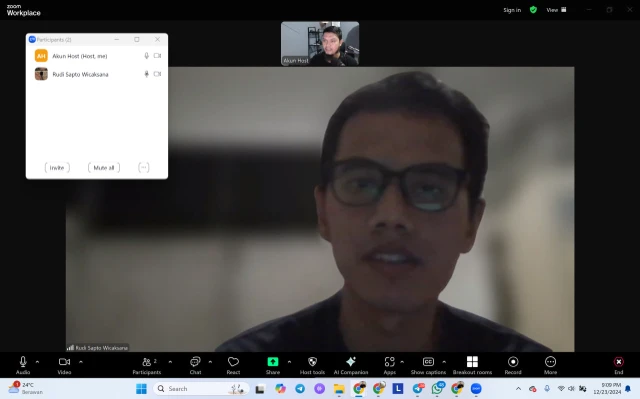640x399 pixels.
Task: Open the Windows Start menu
Action: pos(141,389)
